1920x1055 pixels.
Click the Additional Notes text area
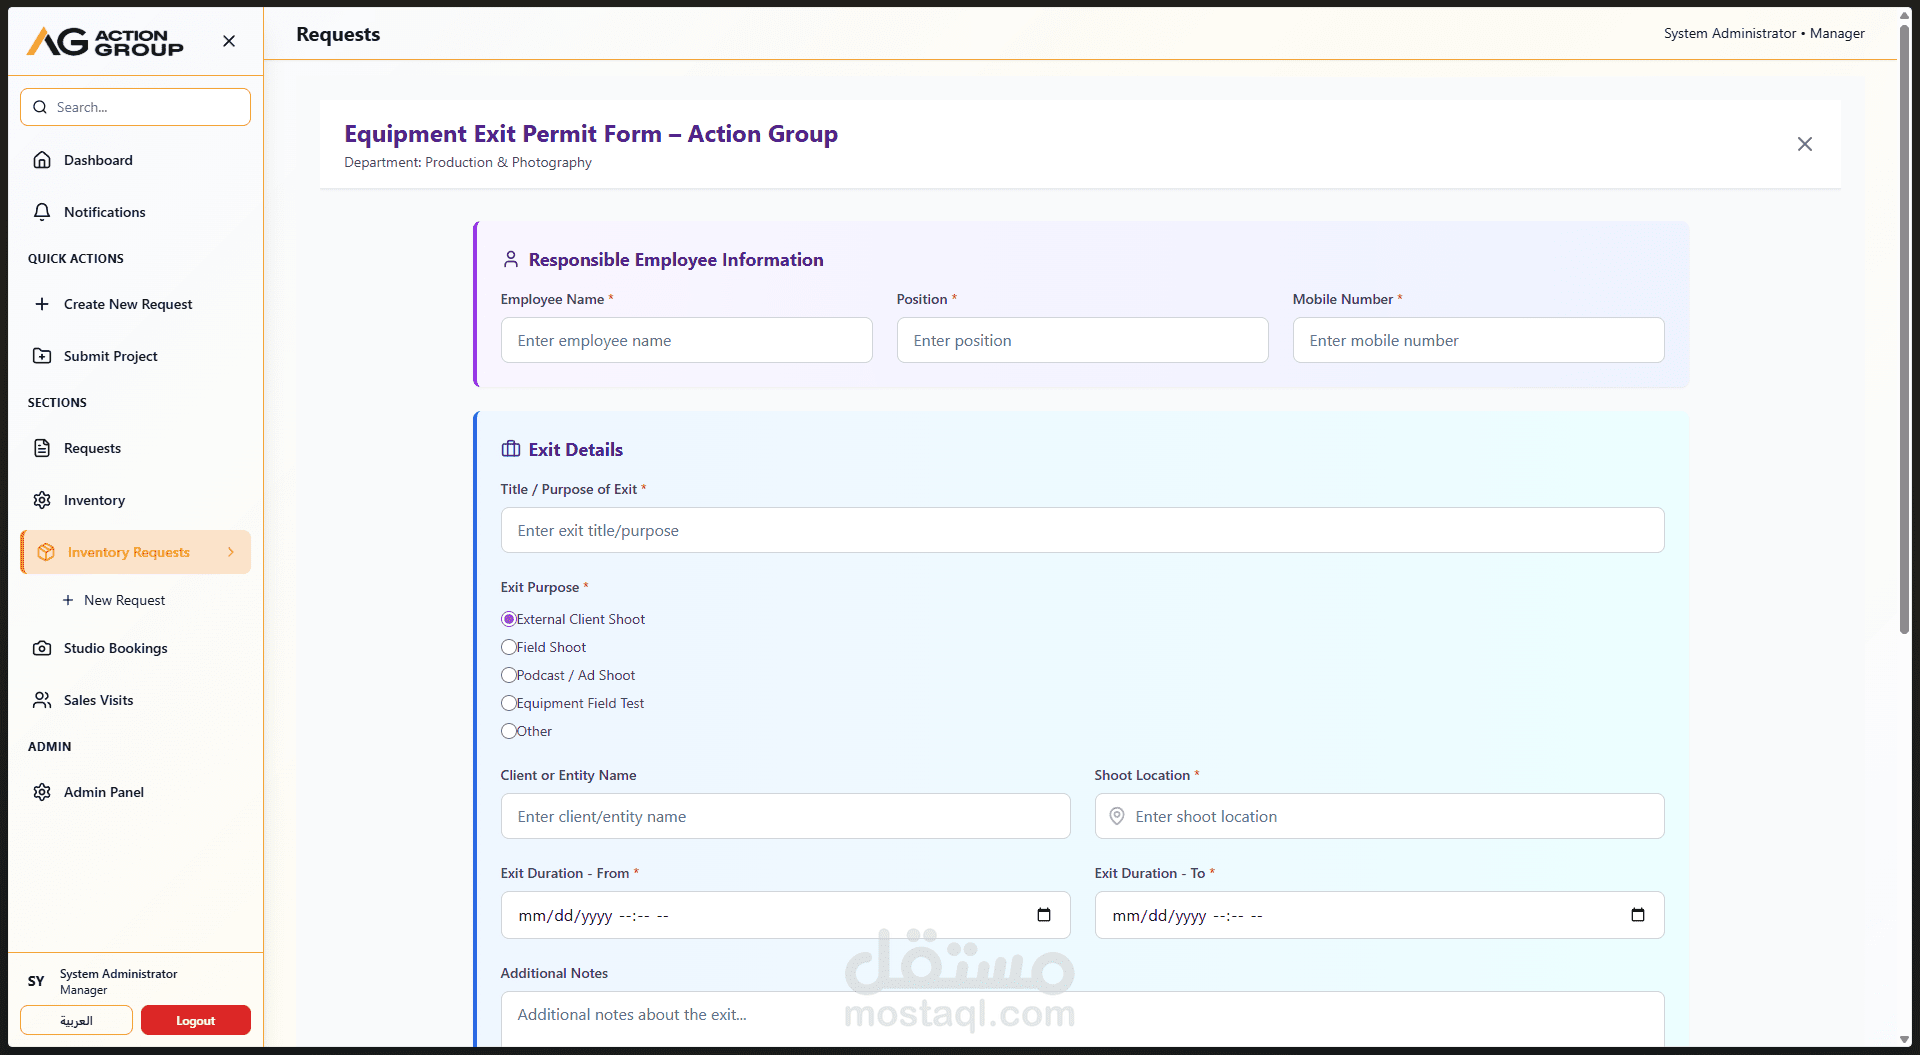pos(1082,1019)
